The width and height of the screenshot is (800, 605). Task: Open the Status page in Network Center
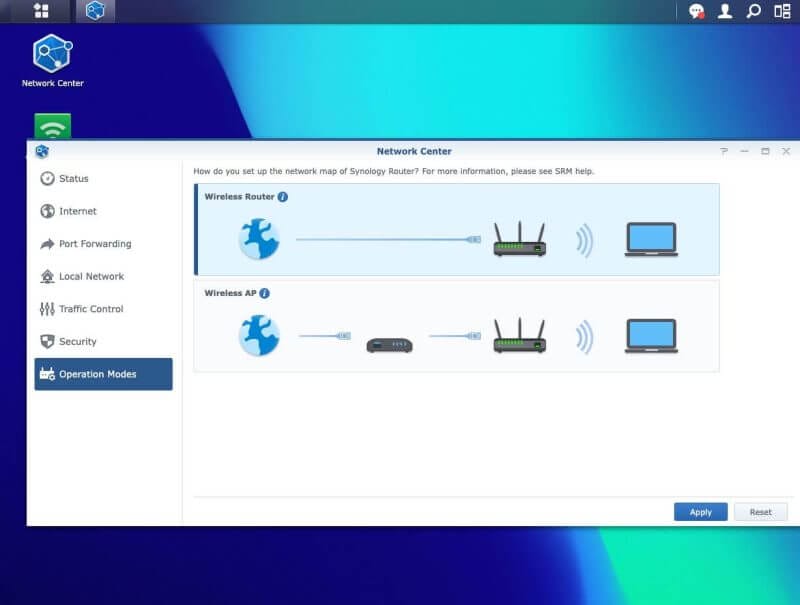coord(72,179)
